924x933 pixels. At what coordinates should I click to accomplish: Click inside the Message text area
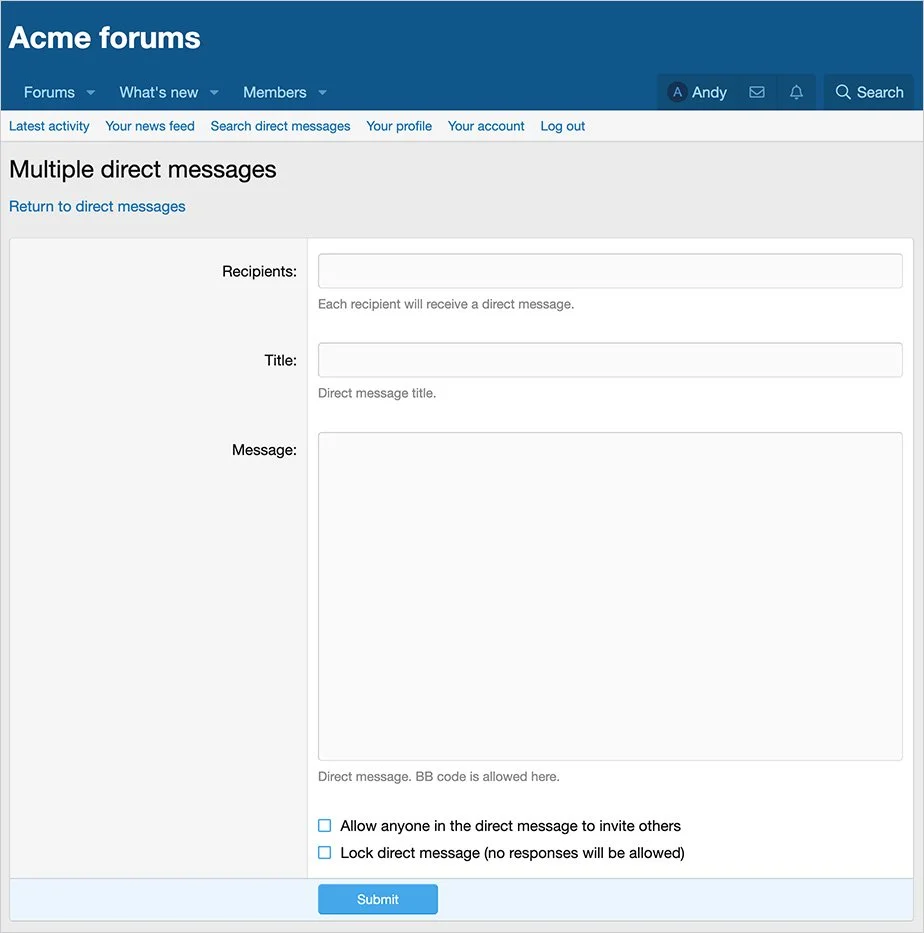(610, 596)
